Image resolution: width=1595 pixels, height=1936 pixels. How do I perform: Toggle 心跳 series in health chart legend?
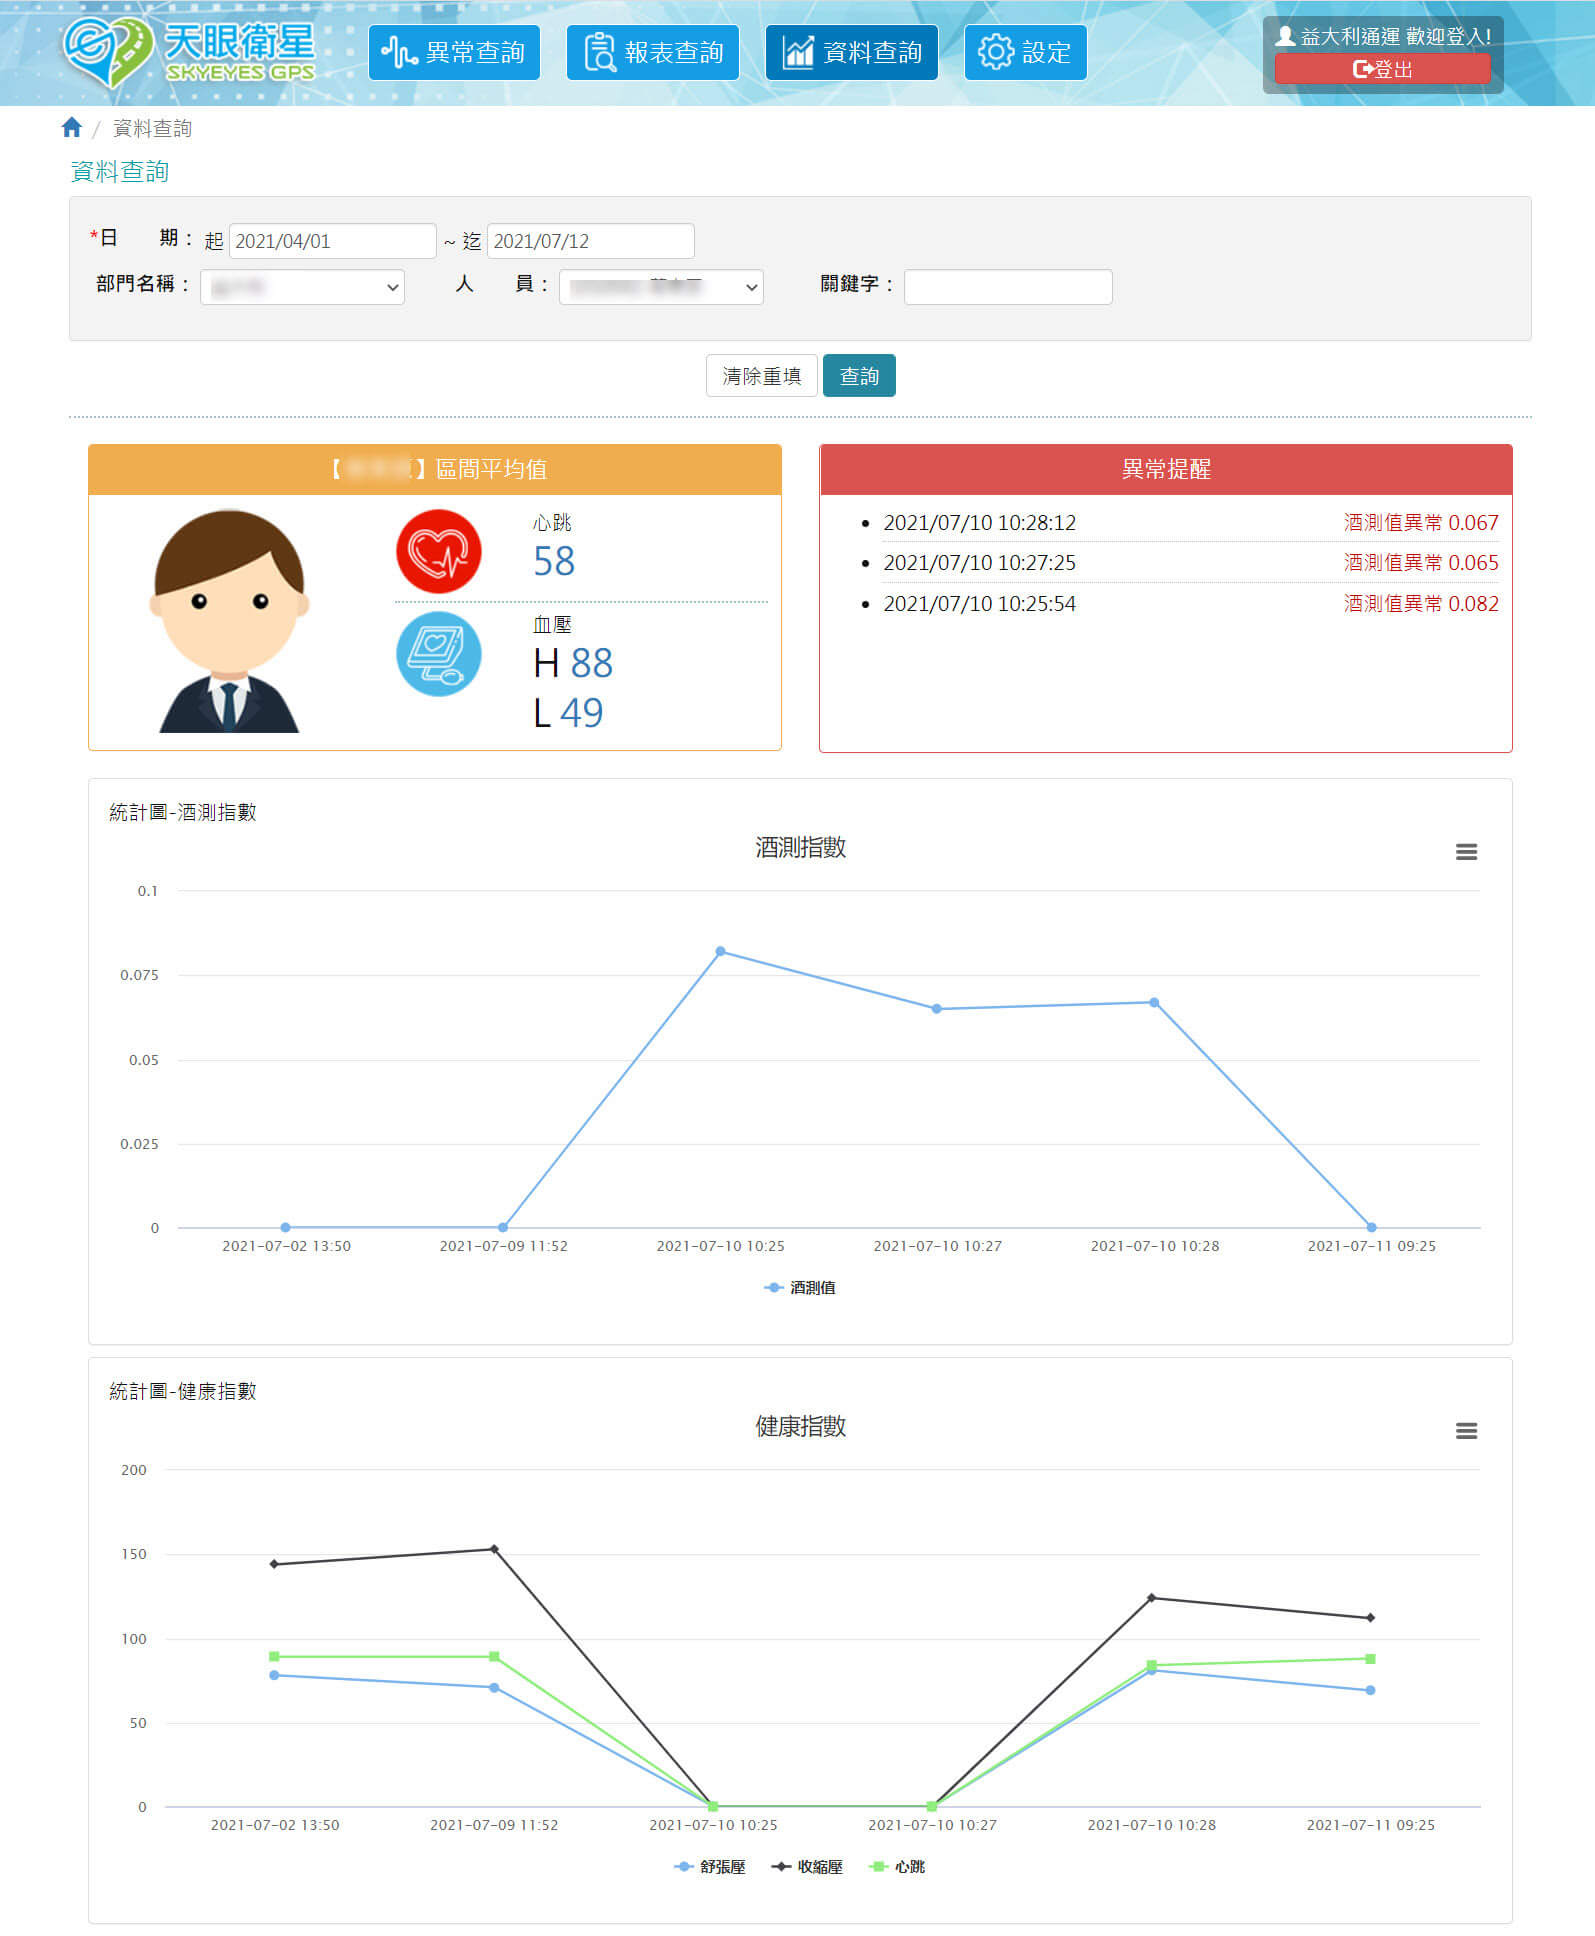(898, 1867)
